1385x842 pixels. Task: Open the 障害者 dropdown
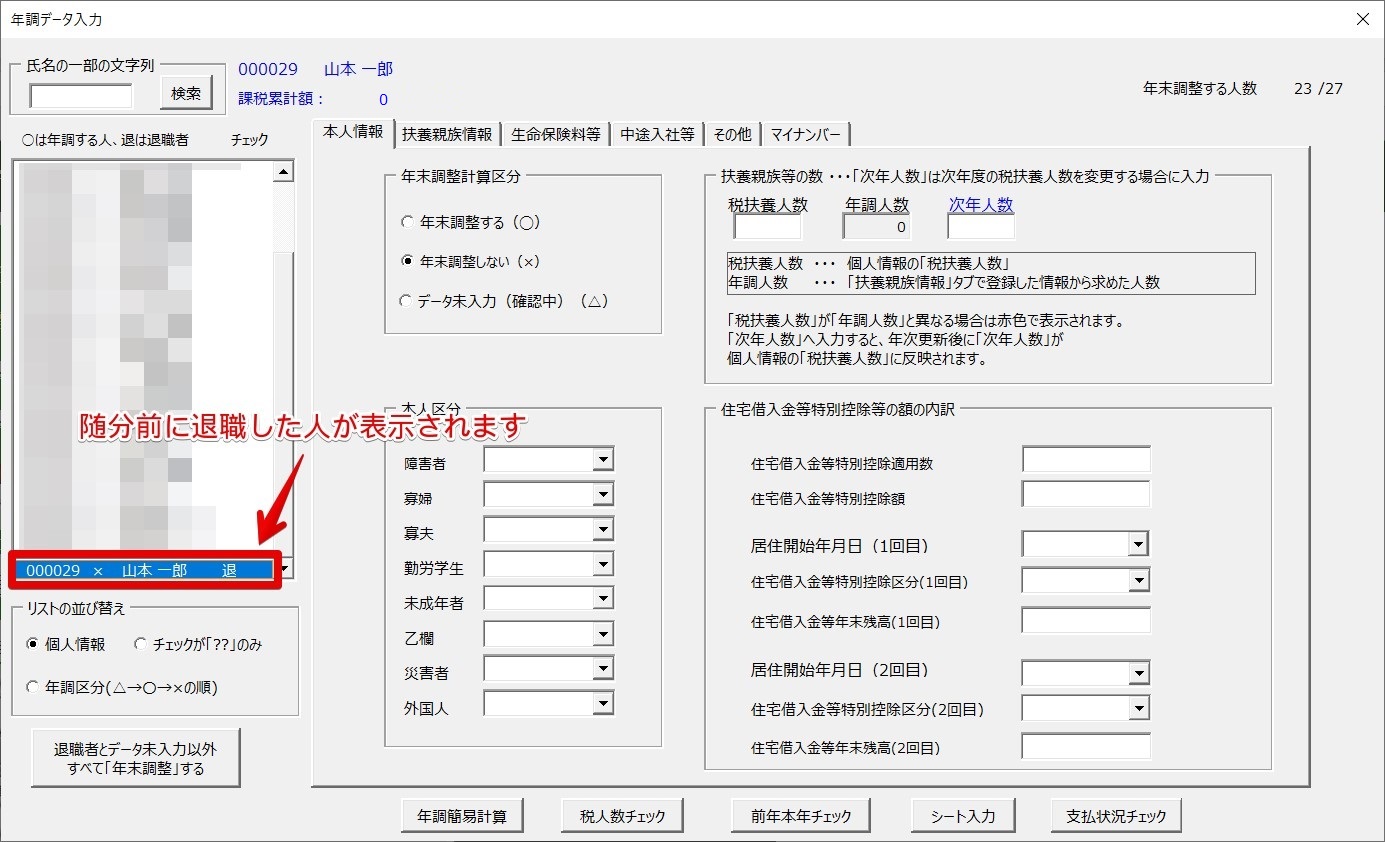pyautogui.click(x=603, y=459)
